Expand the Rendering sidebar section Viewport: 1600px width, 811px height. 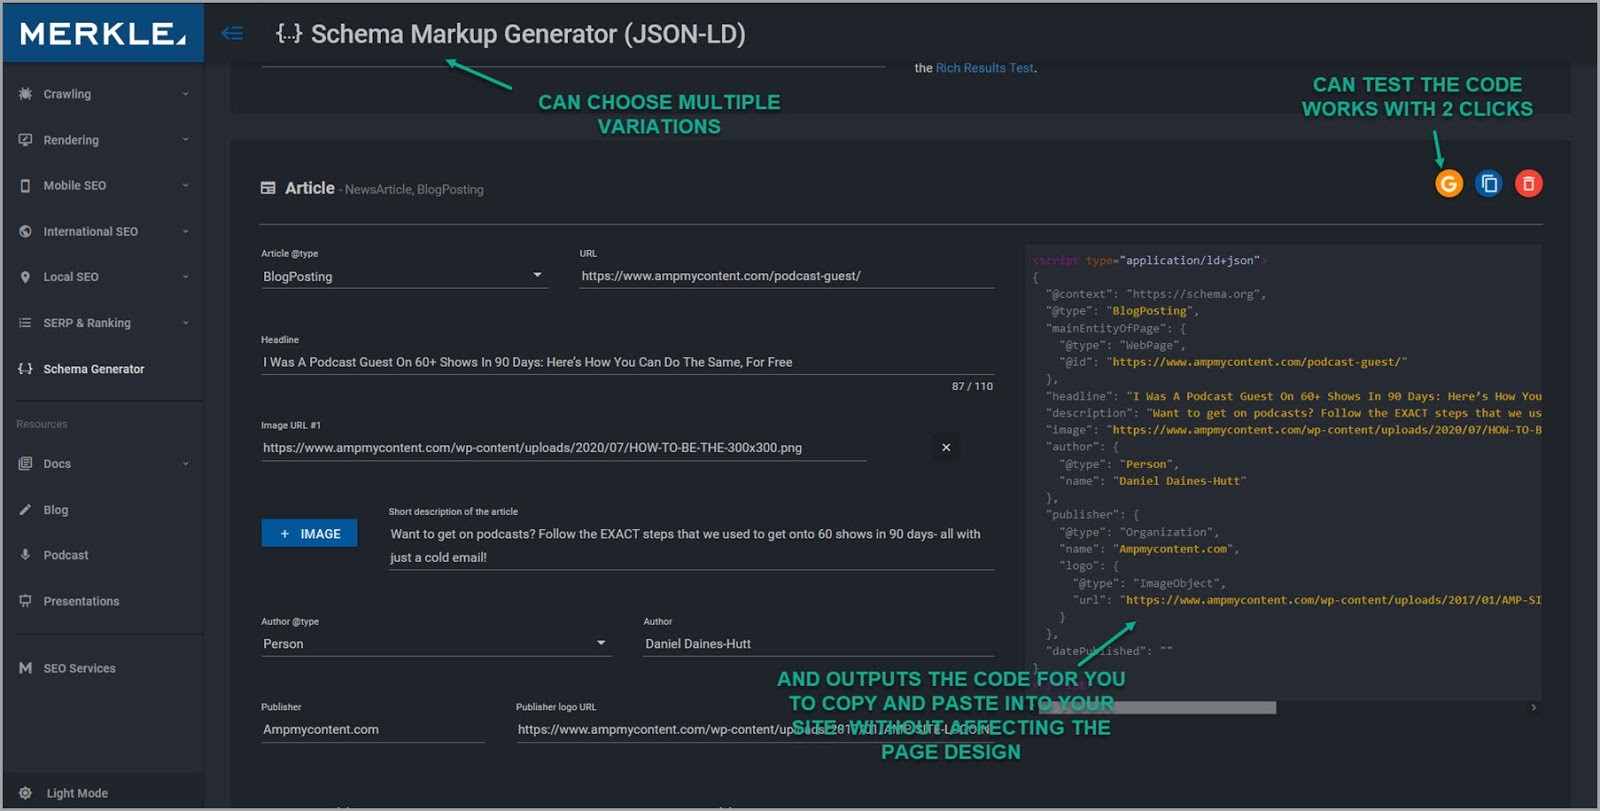(102, 140)
